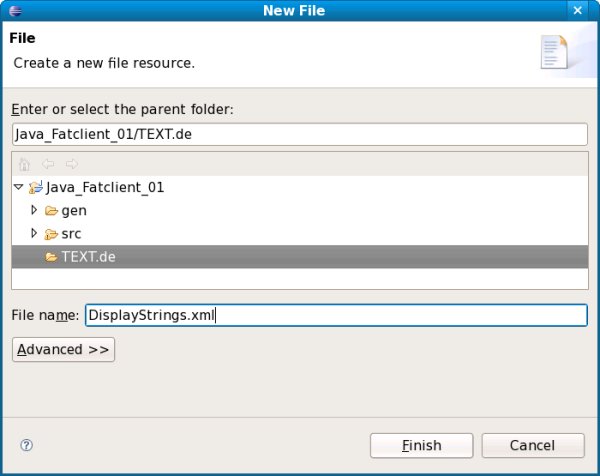Image resolution: width=600 pixels, height=476 pixels.
Task: Expand the gen folder
Action: tap(34, 210)
